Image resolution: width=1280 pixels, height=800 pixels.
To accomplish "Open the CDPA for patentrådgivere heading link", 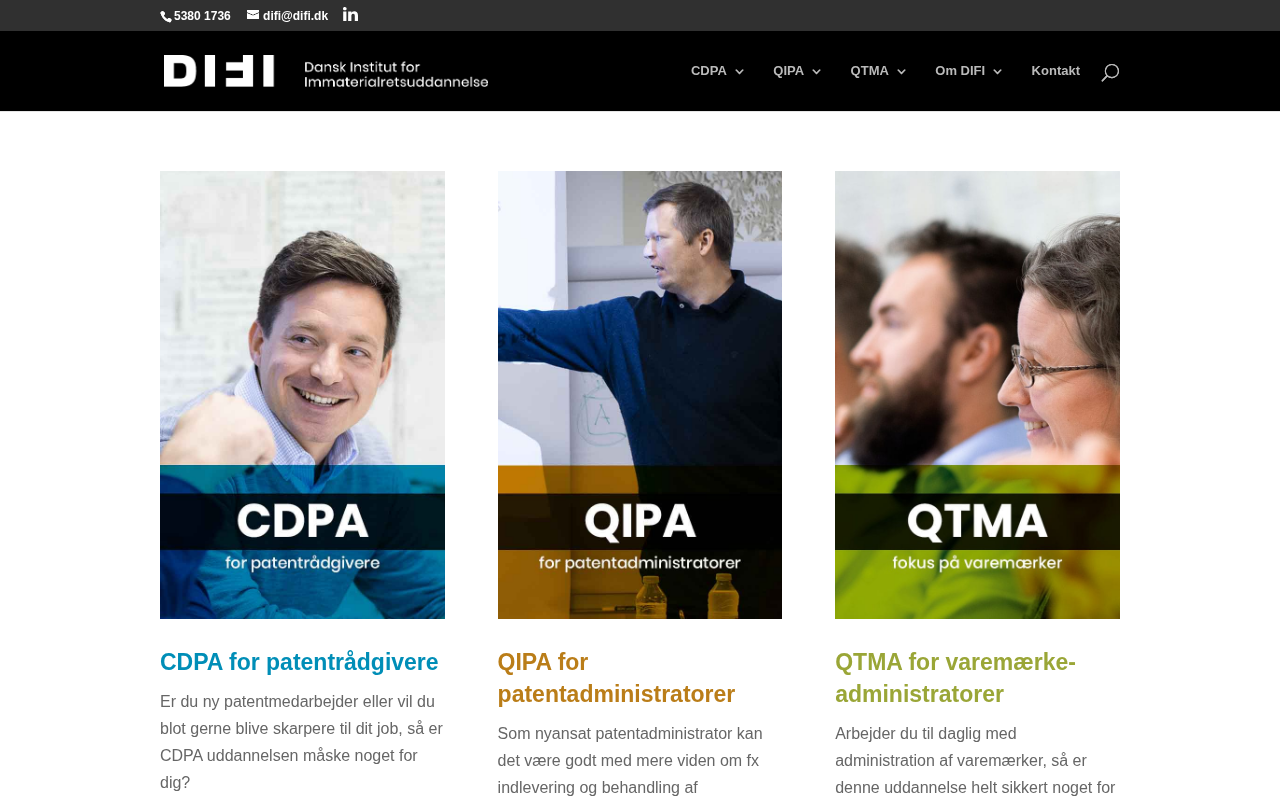I will click(299, 662).
